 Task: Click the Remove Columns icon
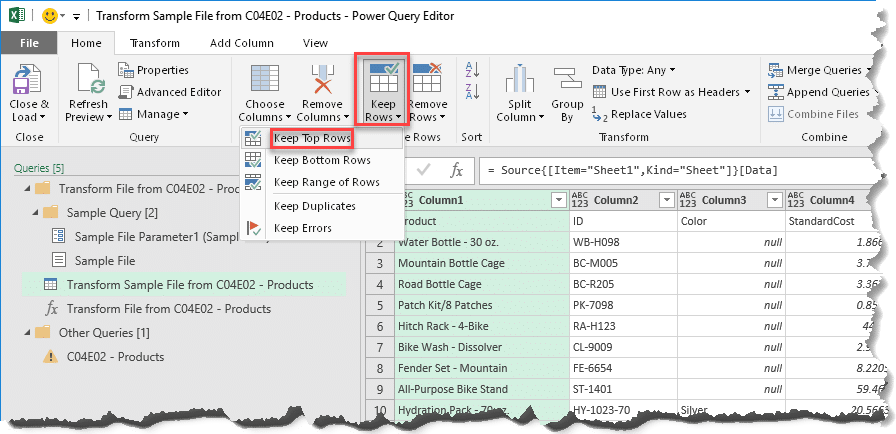pos(322,79)
